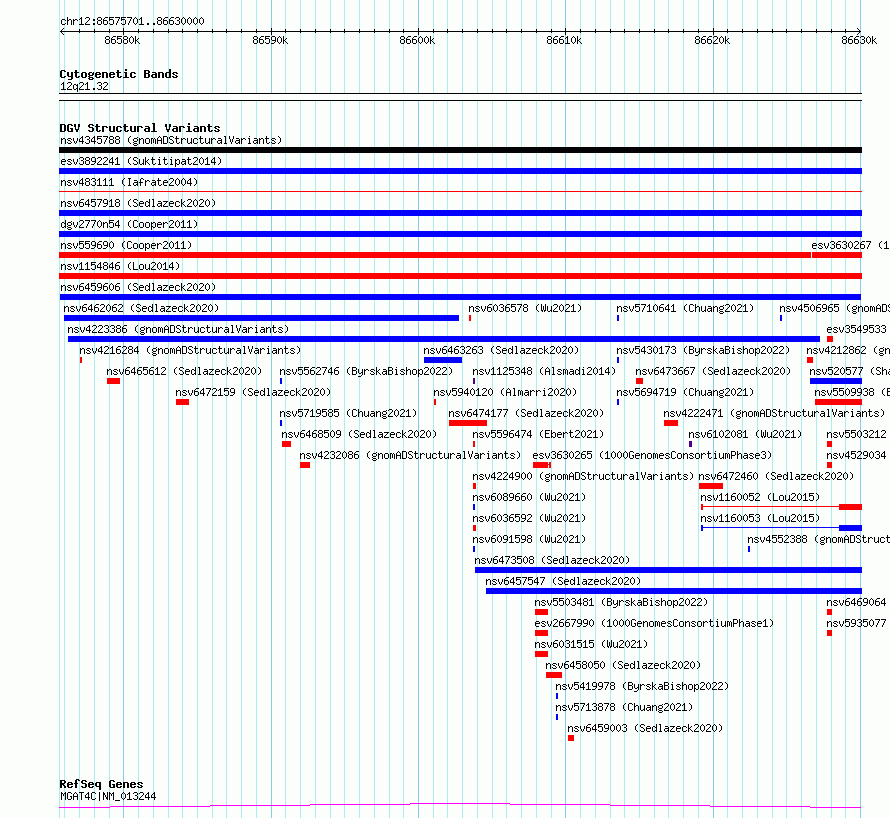Click the nsv5694719 Chuang2021 label
Viewport: 890px width, 818px height.
point(685,392)
